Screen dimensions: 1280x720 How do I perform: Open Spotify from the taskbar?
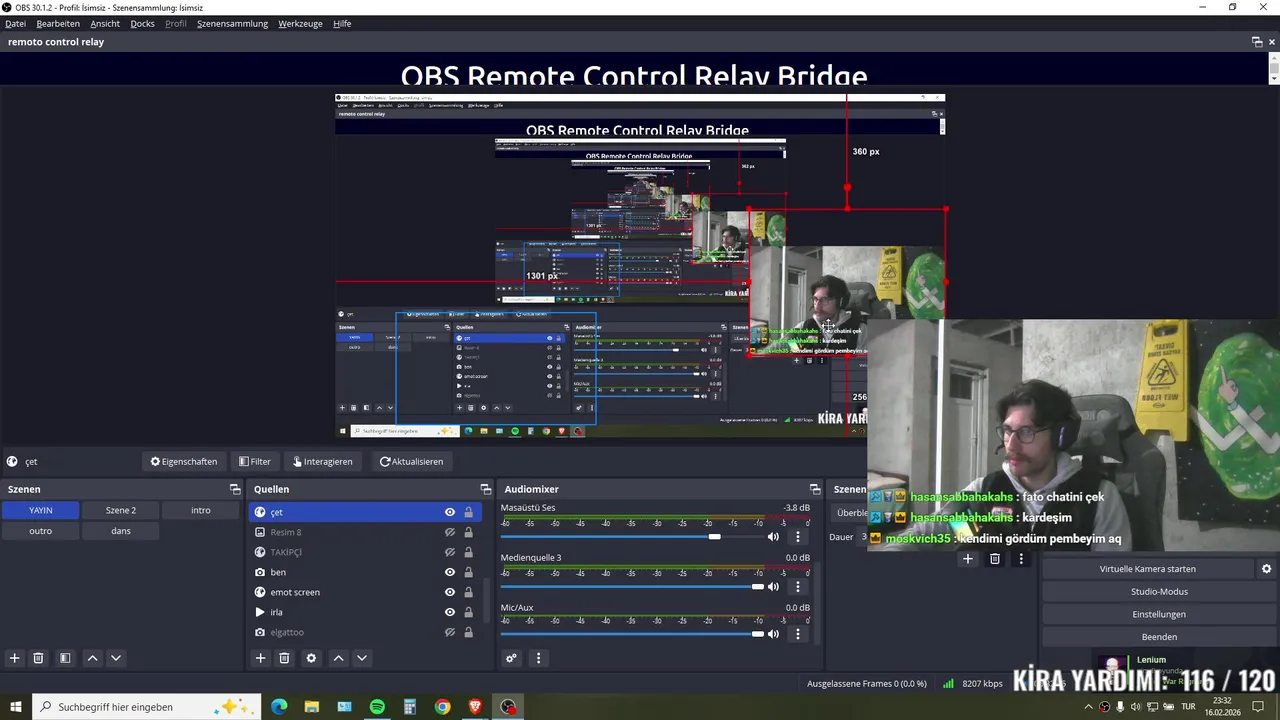[x=377, y=707]
